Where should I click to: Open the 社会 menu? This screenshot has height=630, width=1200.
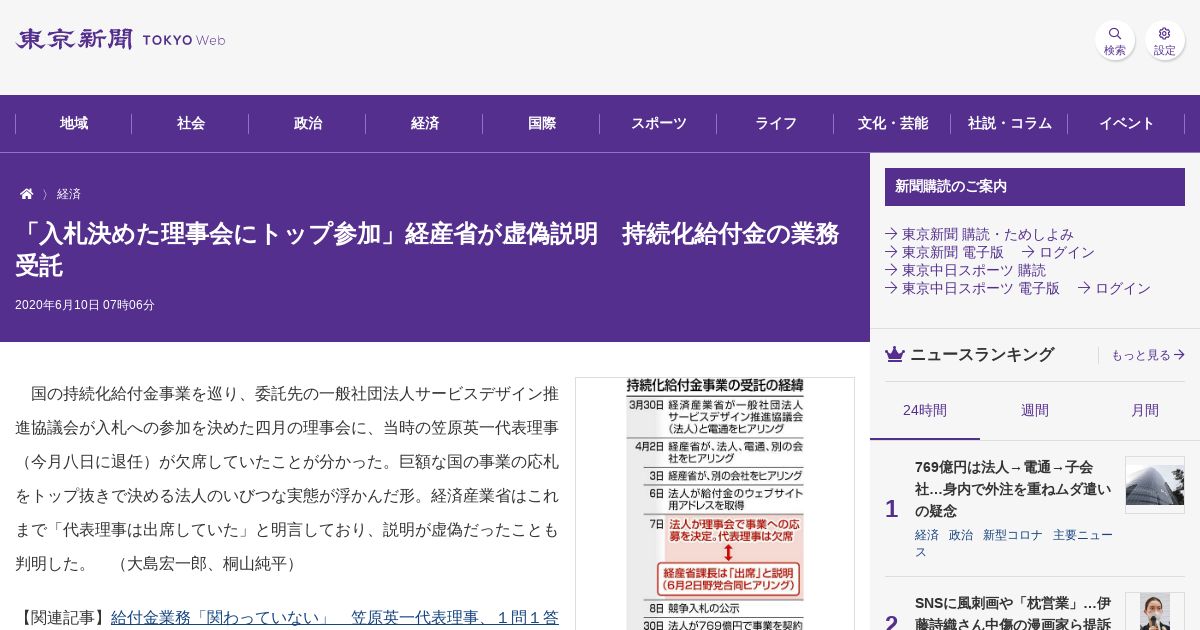191,123
